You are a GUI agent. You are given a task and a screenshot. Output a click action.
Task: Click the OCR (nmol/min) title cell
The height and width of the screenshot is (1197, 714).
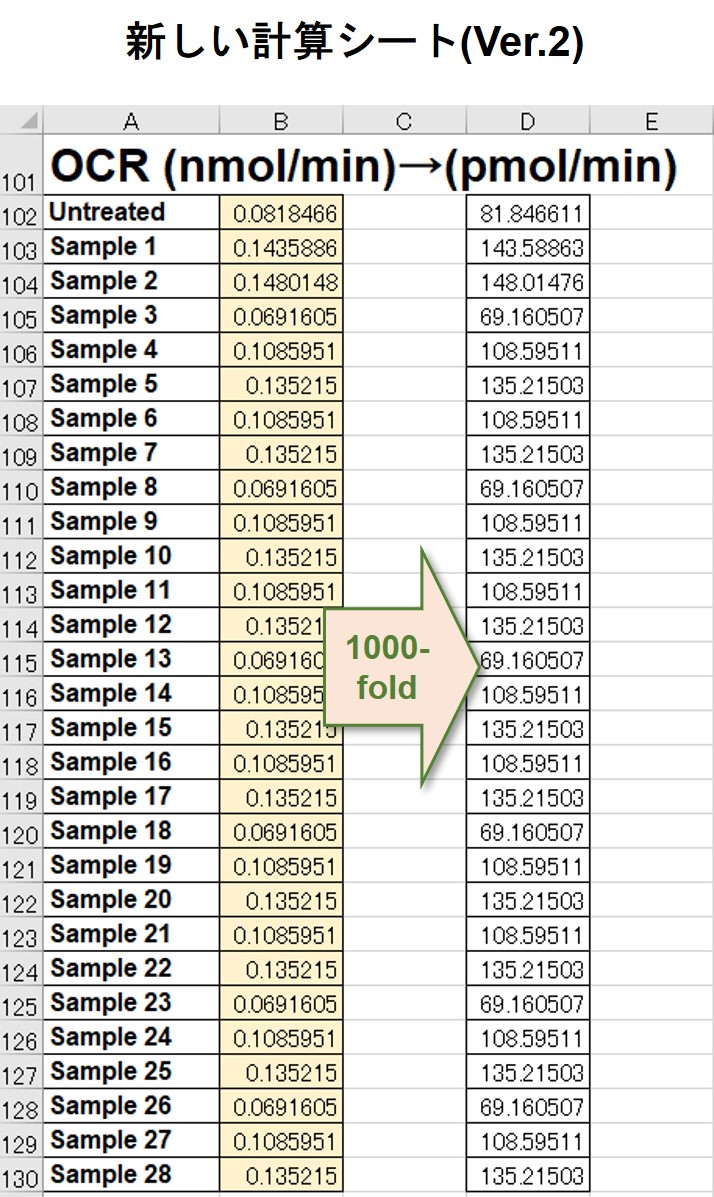point(363,165)
